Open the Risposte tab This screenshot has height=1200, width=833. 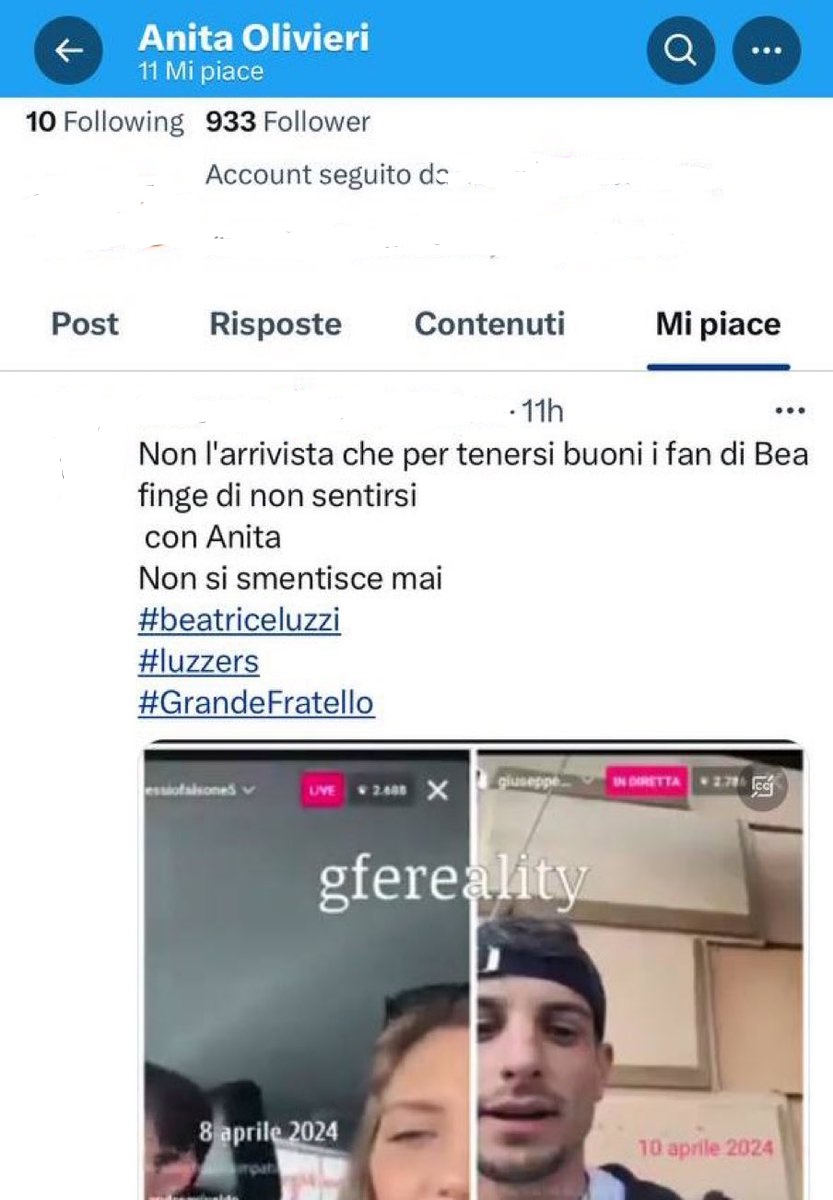tap(275, 324)
